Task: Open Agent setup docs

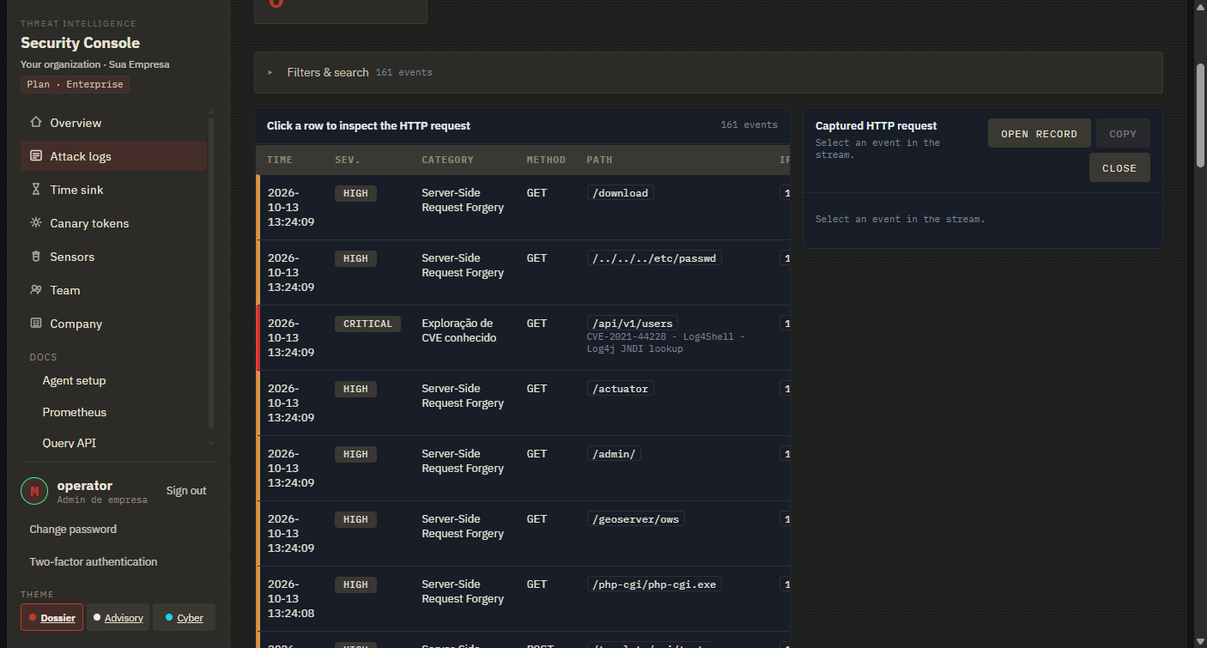Action: 74,381
